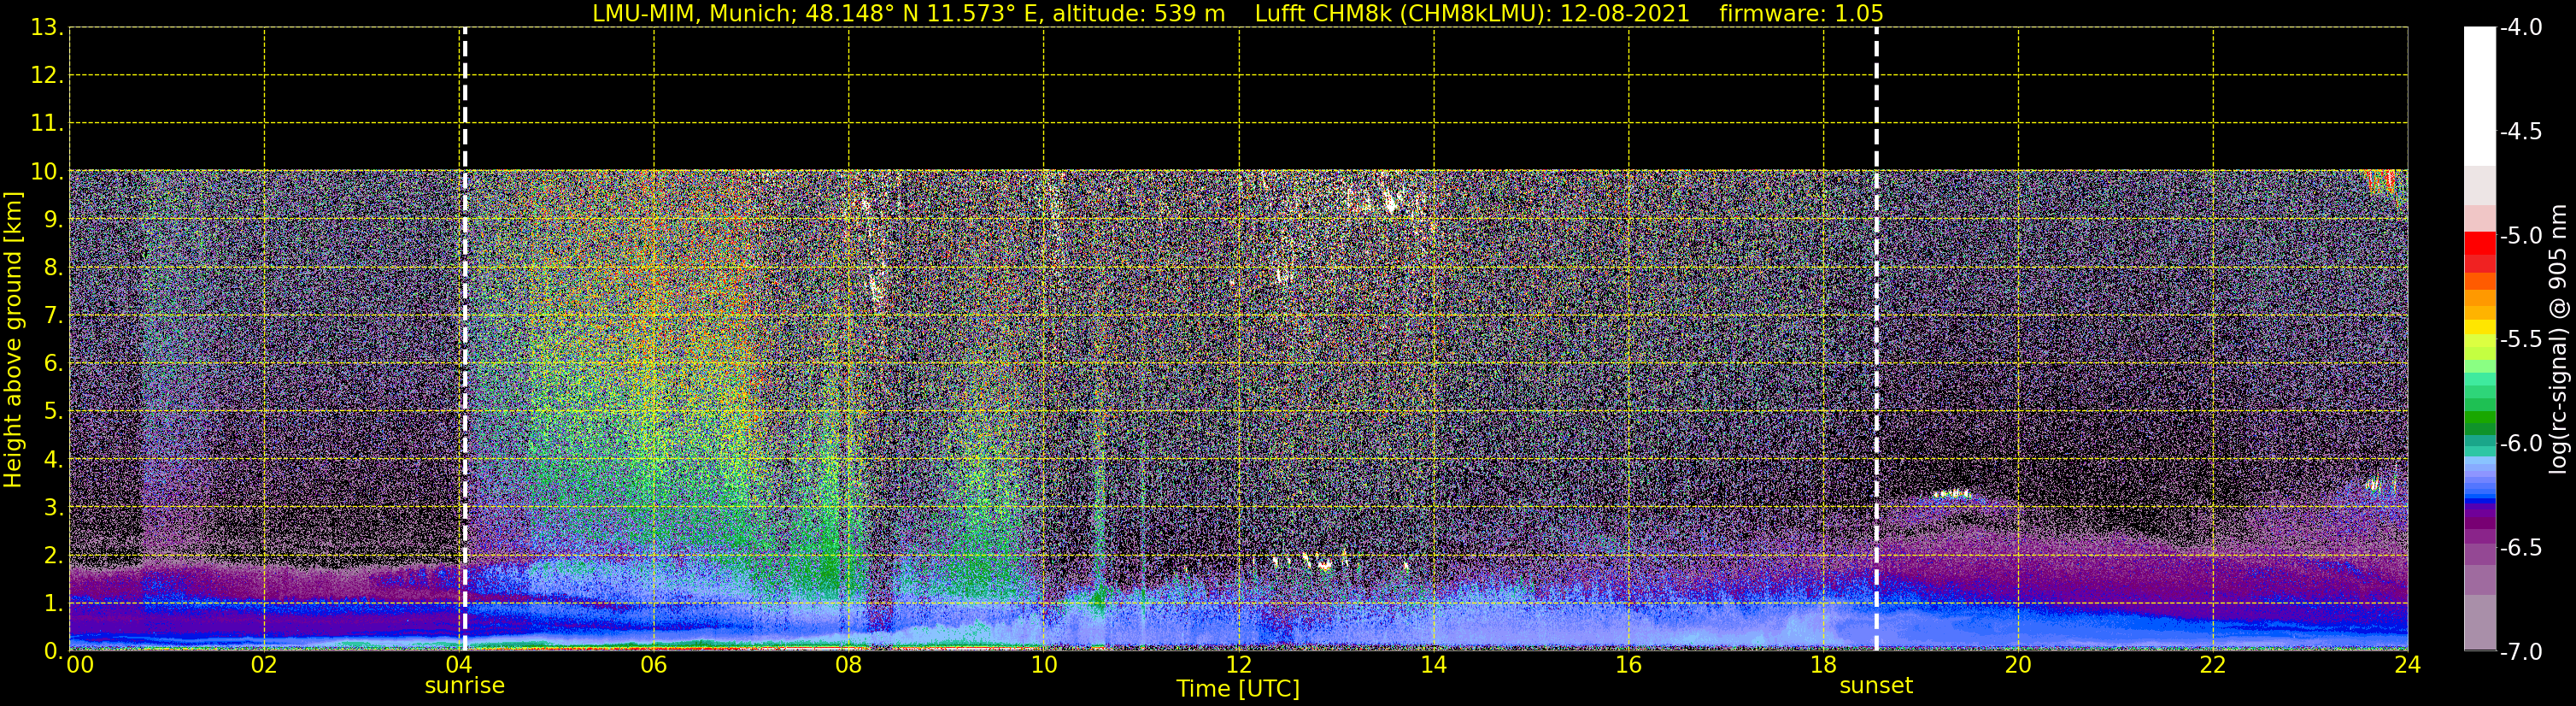The width and height of the screenshot is (2576, 706).
Task: Click the height axis tick 7.
Action: pos(53,316)
